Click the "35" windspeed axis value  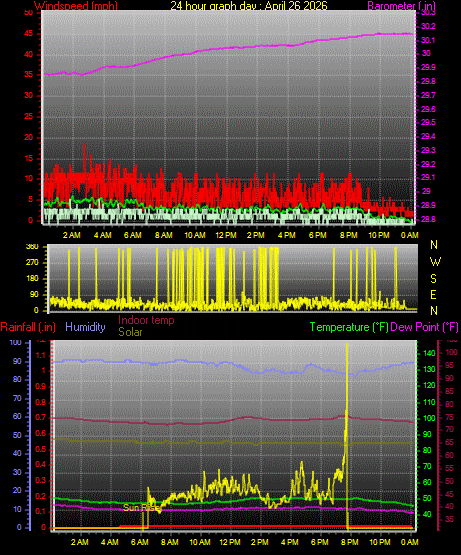click(x=28, y=75)
